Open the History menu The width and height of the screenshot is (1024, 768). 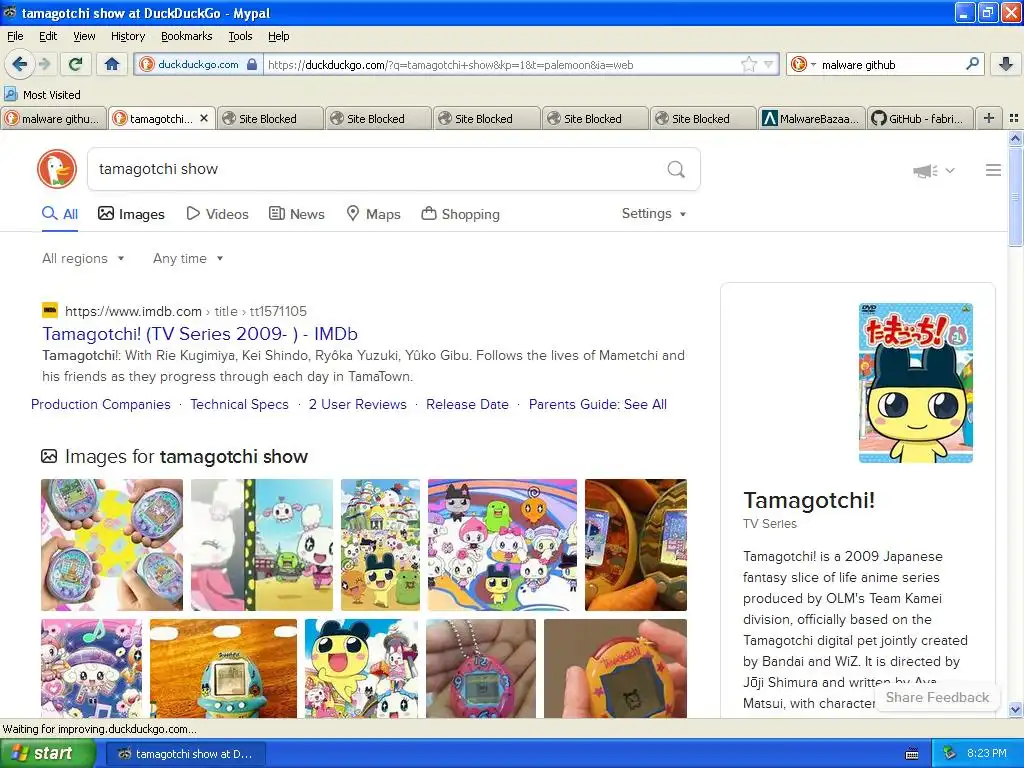pos(127,36)
